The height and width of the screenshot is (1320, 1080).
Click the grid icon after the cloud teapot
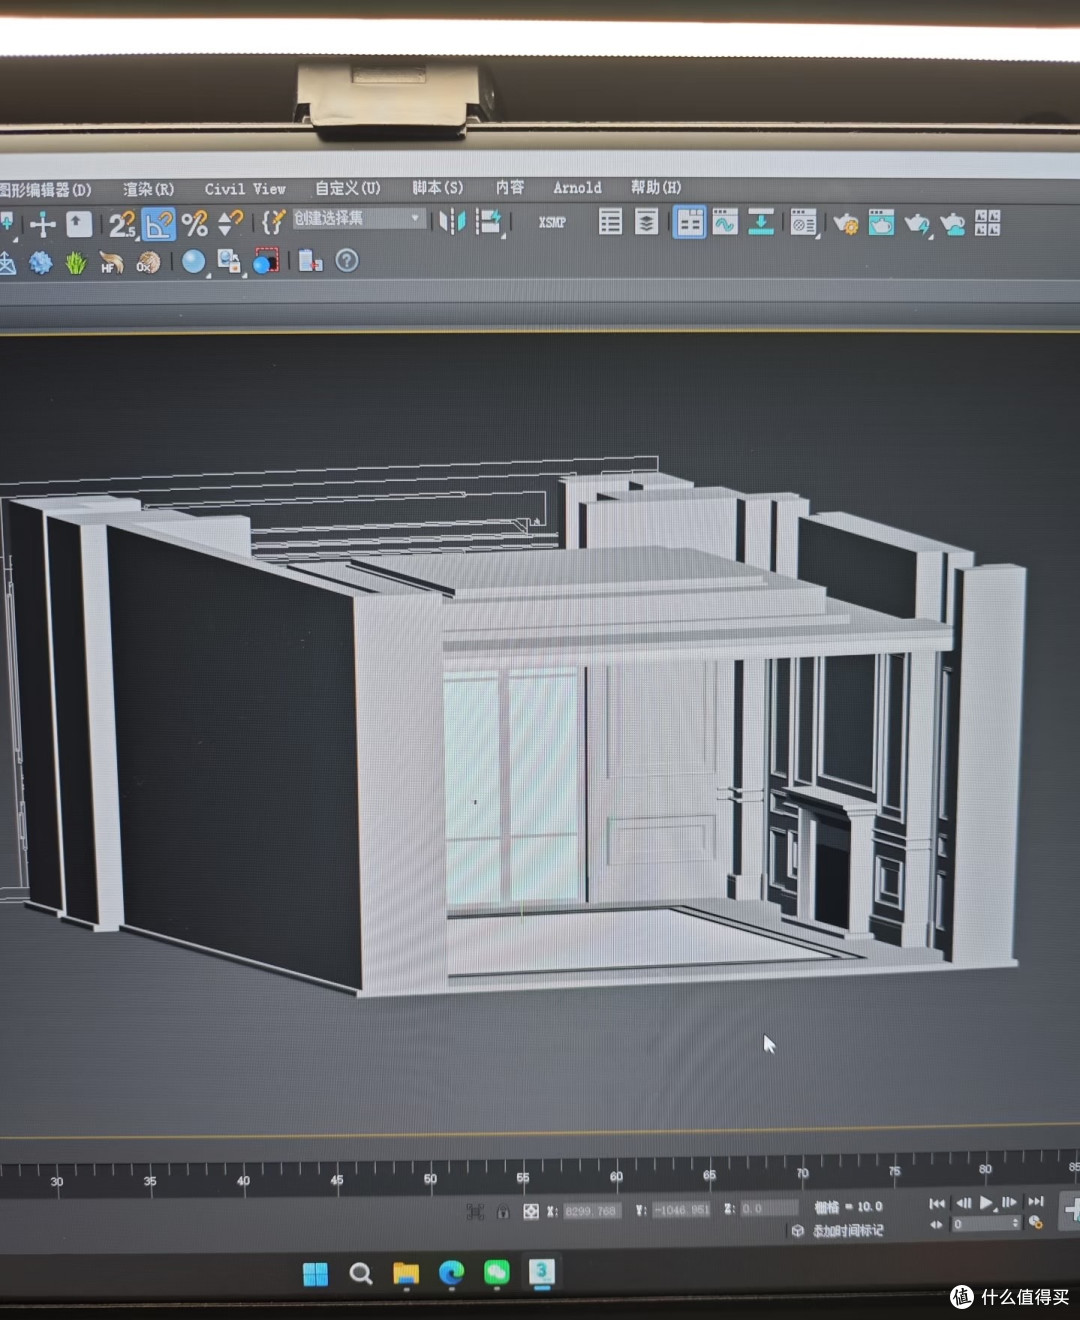point(987,223)
